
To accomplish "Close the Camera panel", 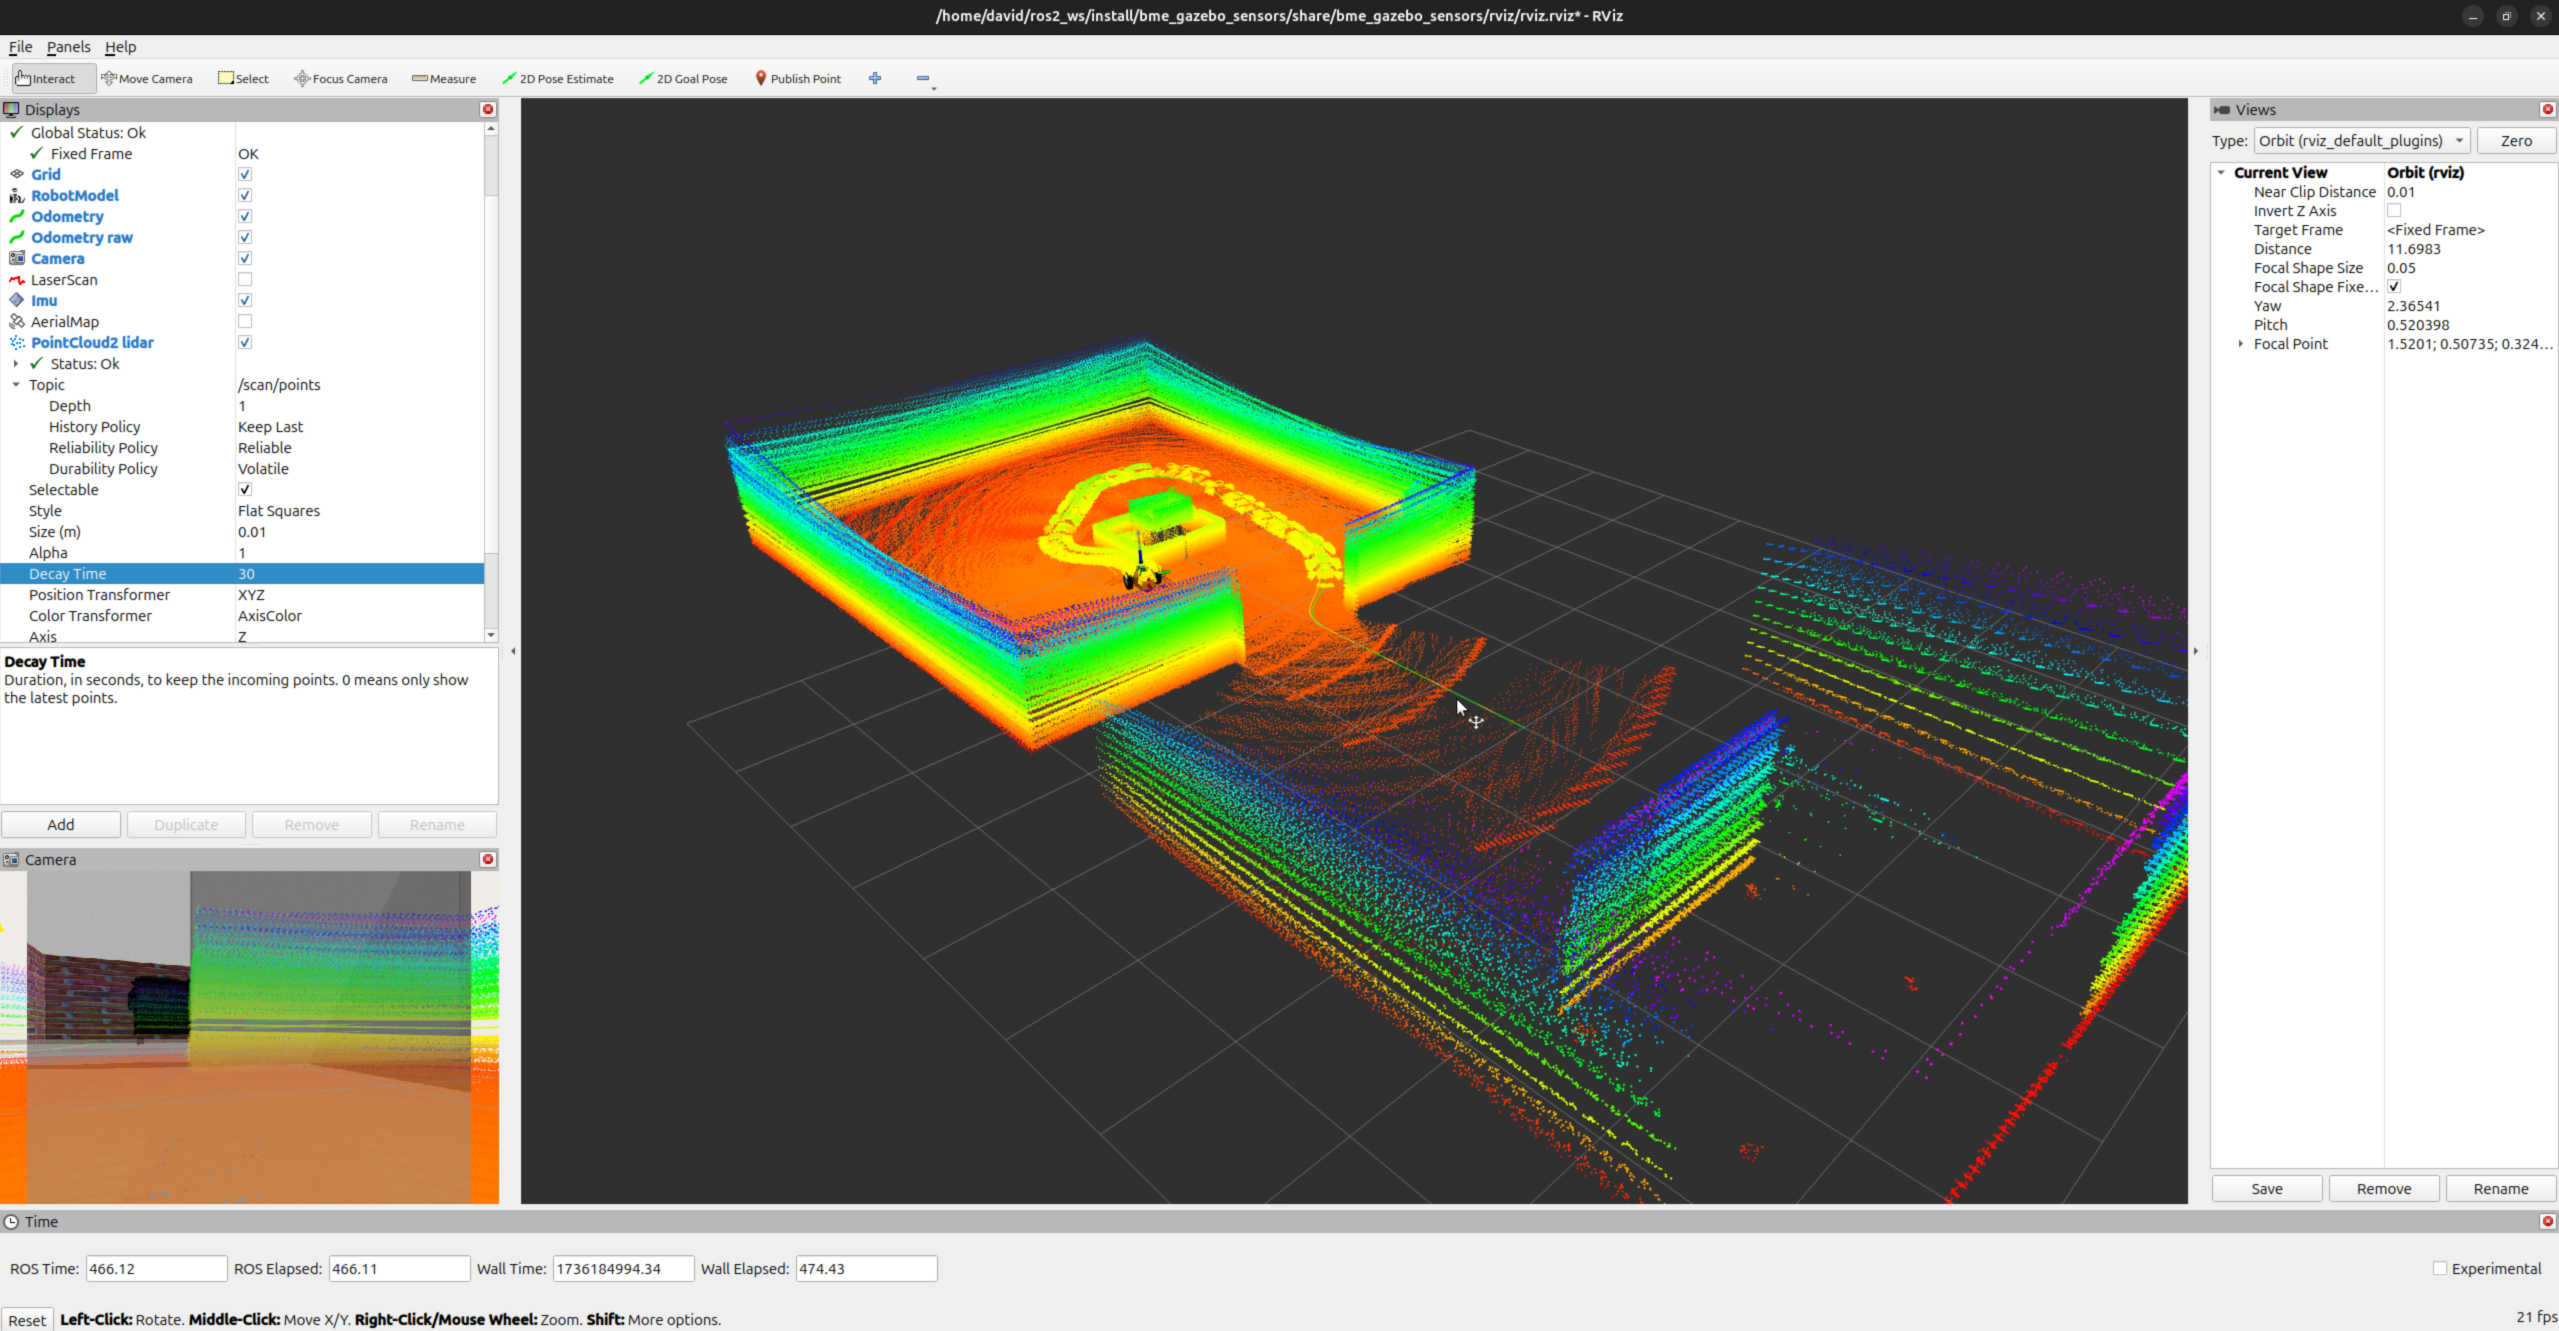I will click(x=488, y=859).
